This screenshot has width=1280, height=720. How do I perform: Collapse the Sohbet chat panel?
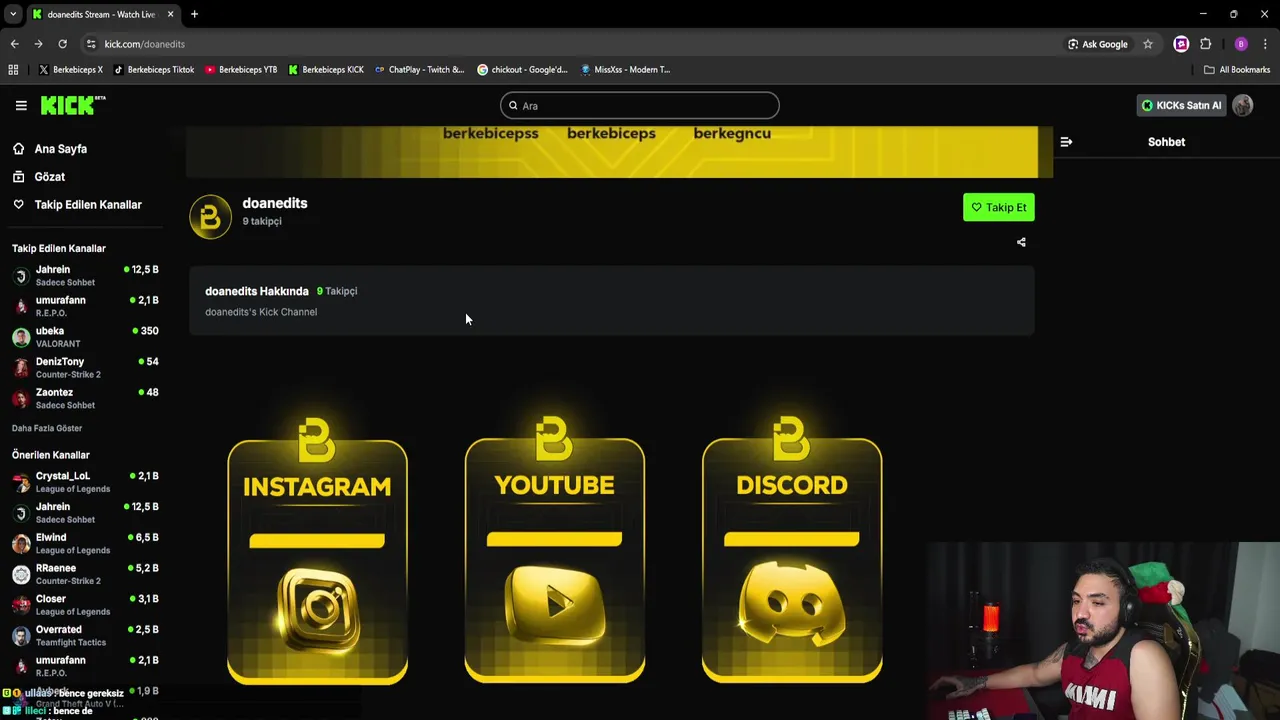1066,142
